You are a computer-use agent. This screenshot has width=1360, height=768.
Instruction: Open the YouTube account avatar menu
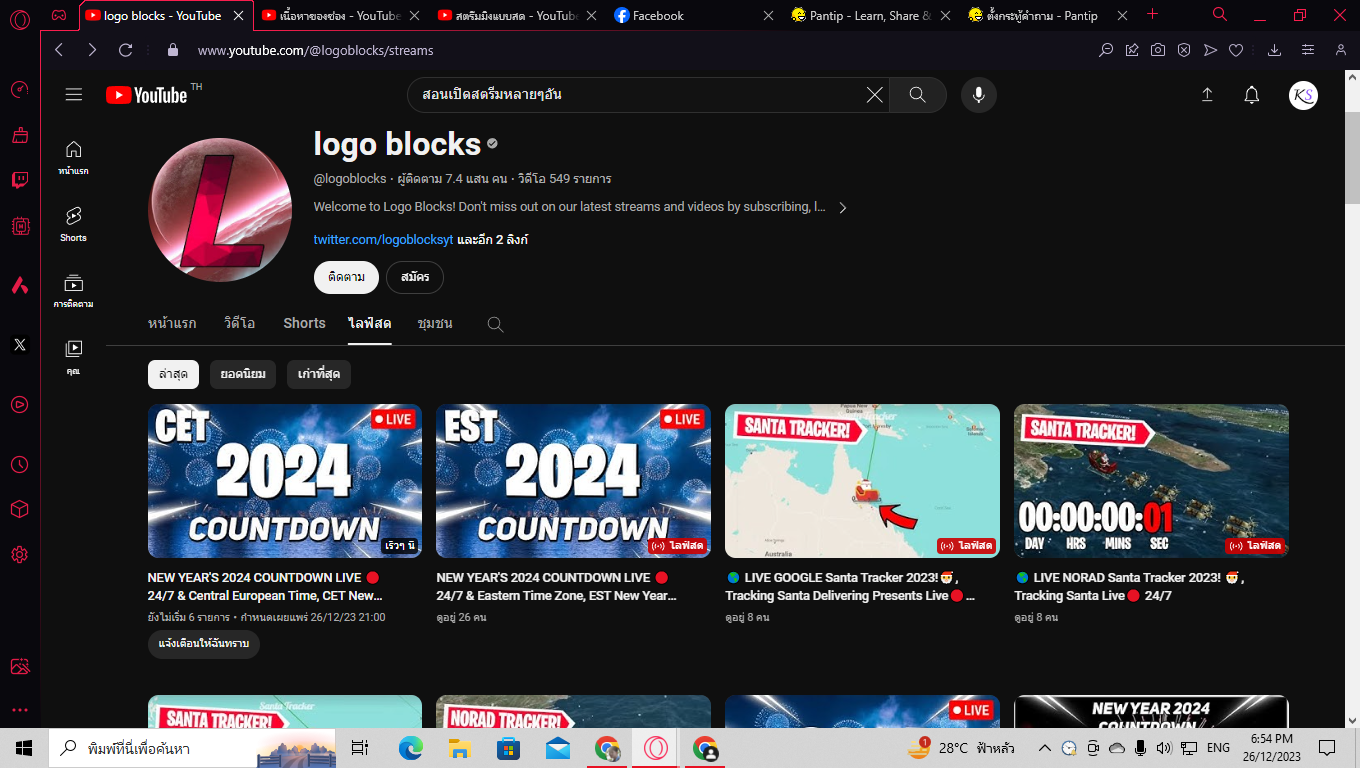click(x=1303, y=95)
